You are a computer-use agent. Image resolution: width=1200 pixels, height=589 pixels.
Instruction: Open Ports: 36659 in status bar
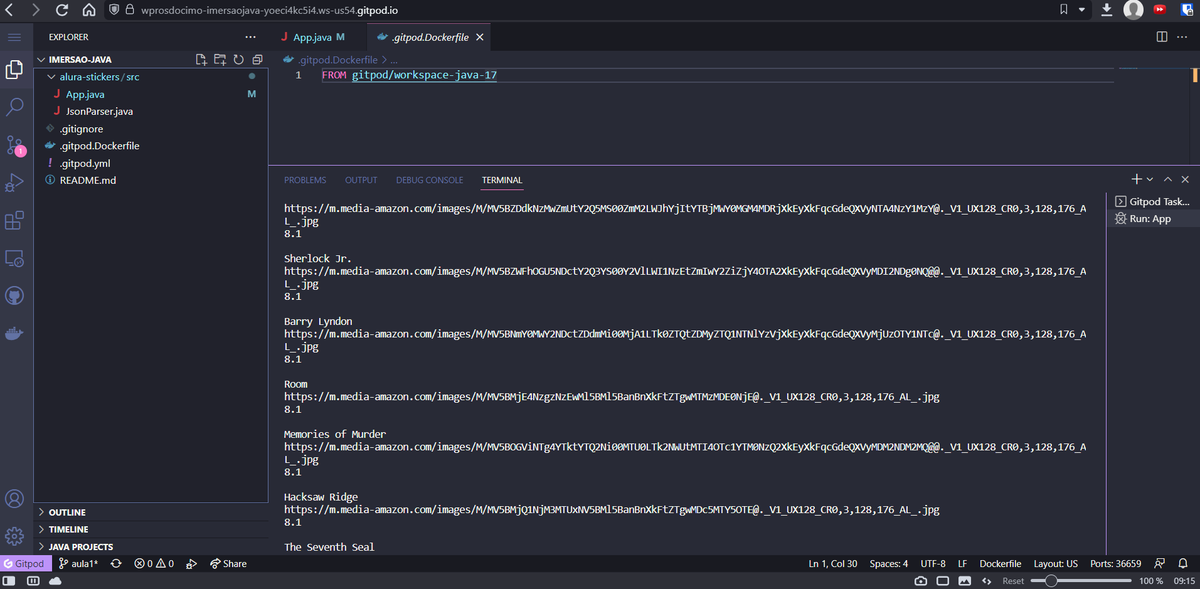[1116, 564]
